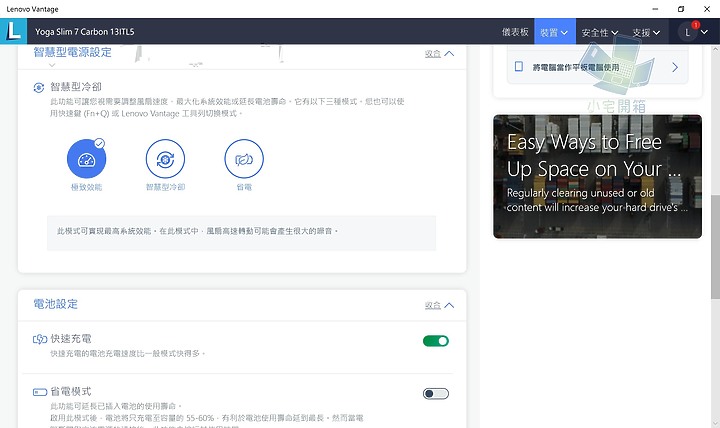The image size is (720, 428).
Task: Click the 省電模式 battery icon
Action: click(40, 392)
